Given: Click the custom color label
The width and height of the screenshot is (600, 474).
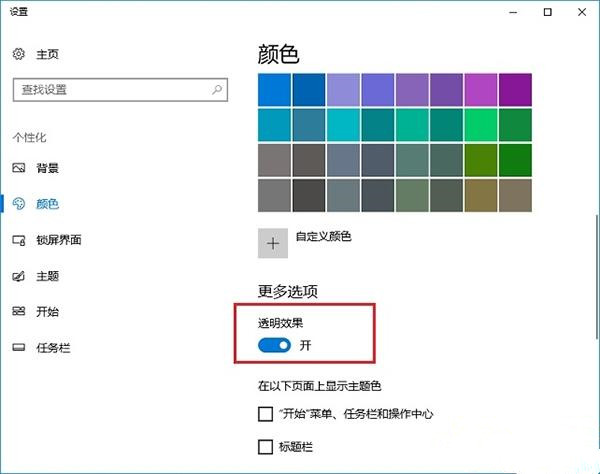Looking at the screenshot, I should pos(323,237).
